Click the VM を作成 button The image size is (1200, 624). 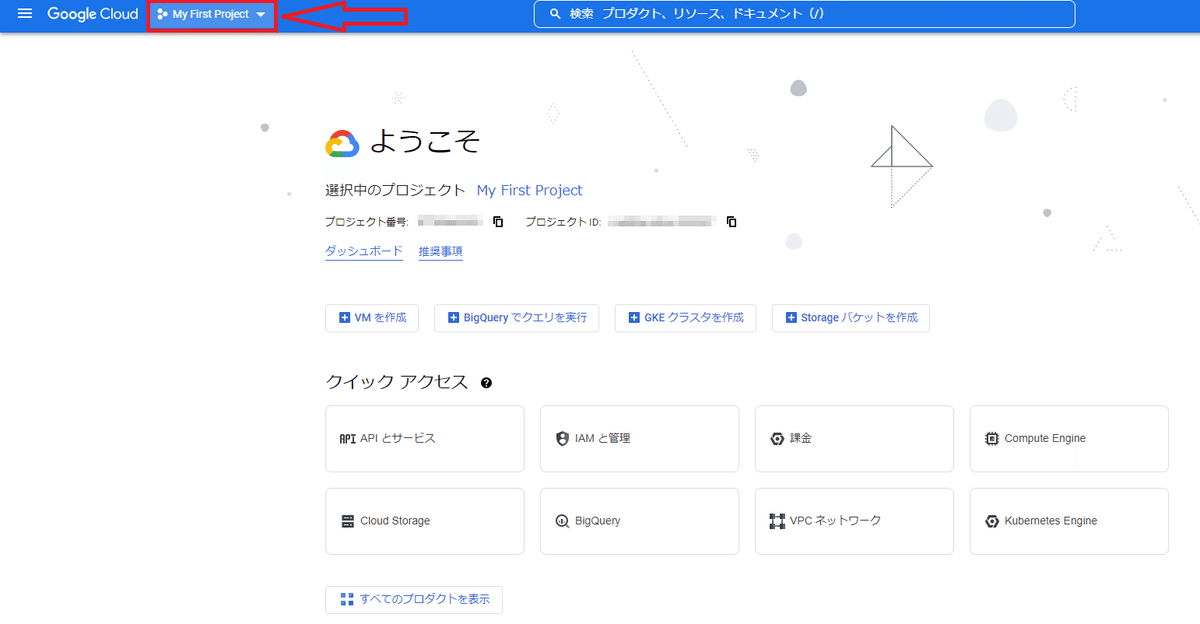pyautogui.click(x=372, y=318)
